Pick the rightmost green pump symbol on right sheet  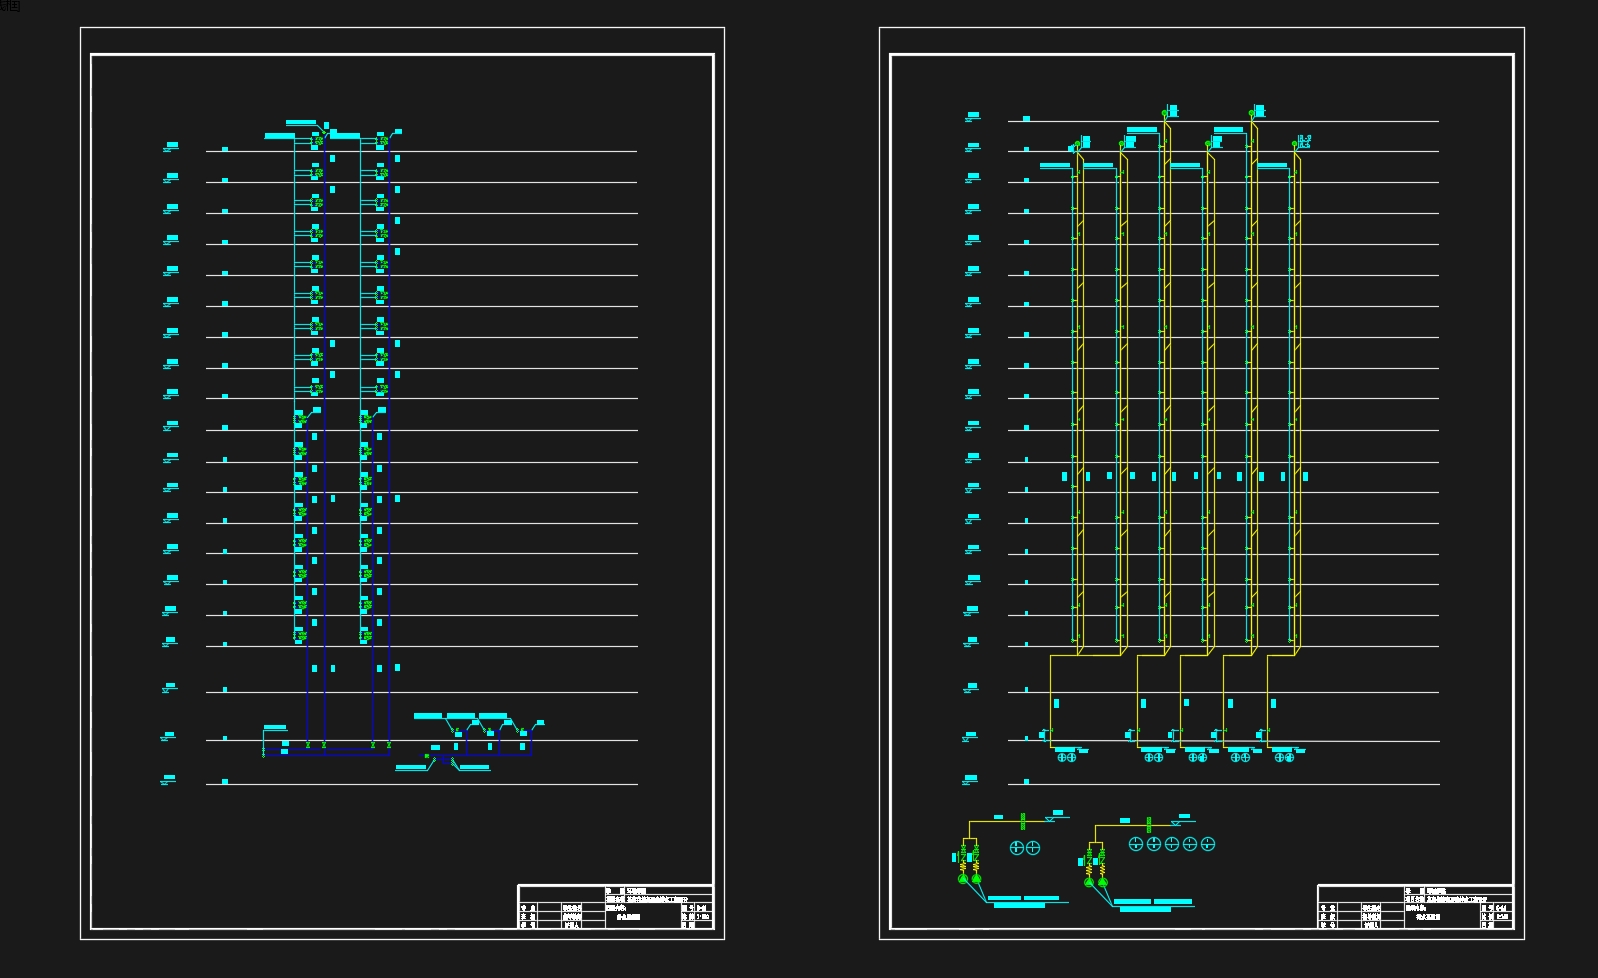coord(1102,882)
